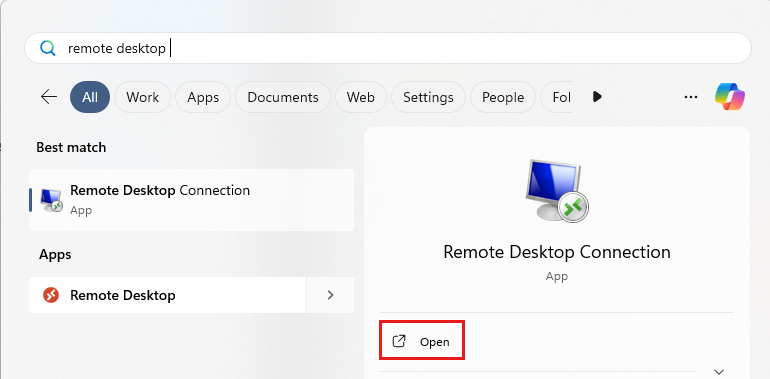Switch to the Documents filter tab
Image resolution: width=770 pixels, height=379 pixels.
pos(283,97)
